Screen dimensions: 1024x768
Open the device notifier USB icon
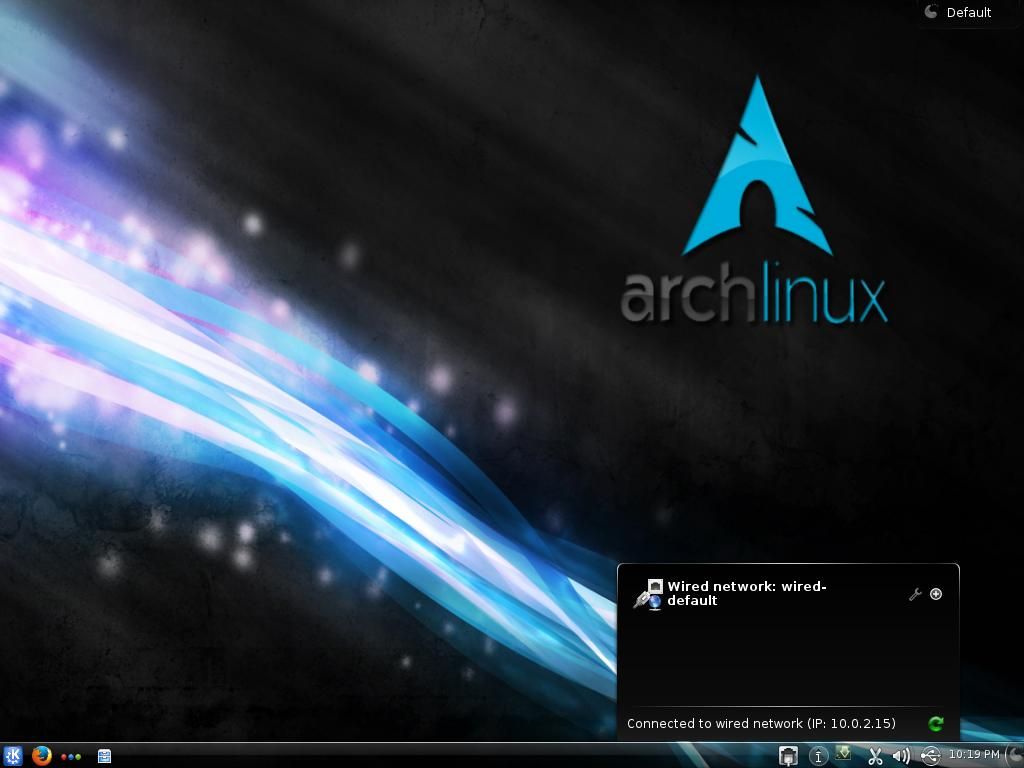[x=930, y=756]
